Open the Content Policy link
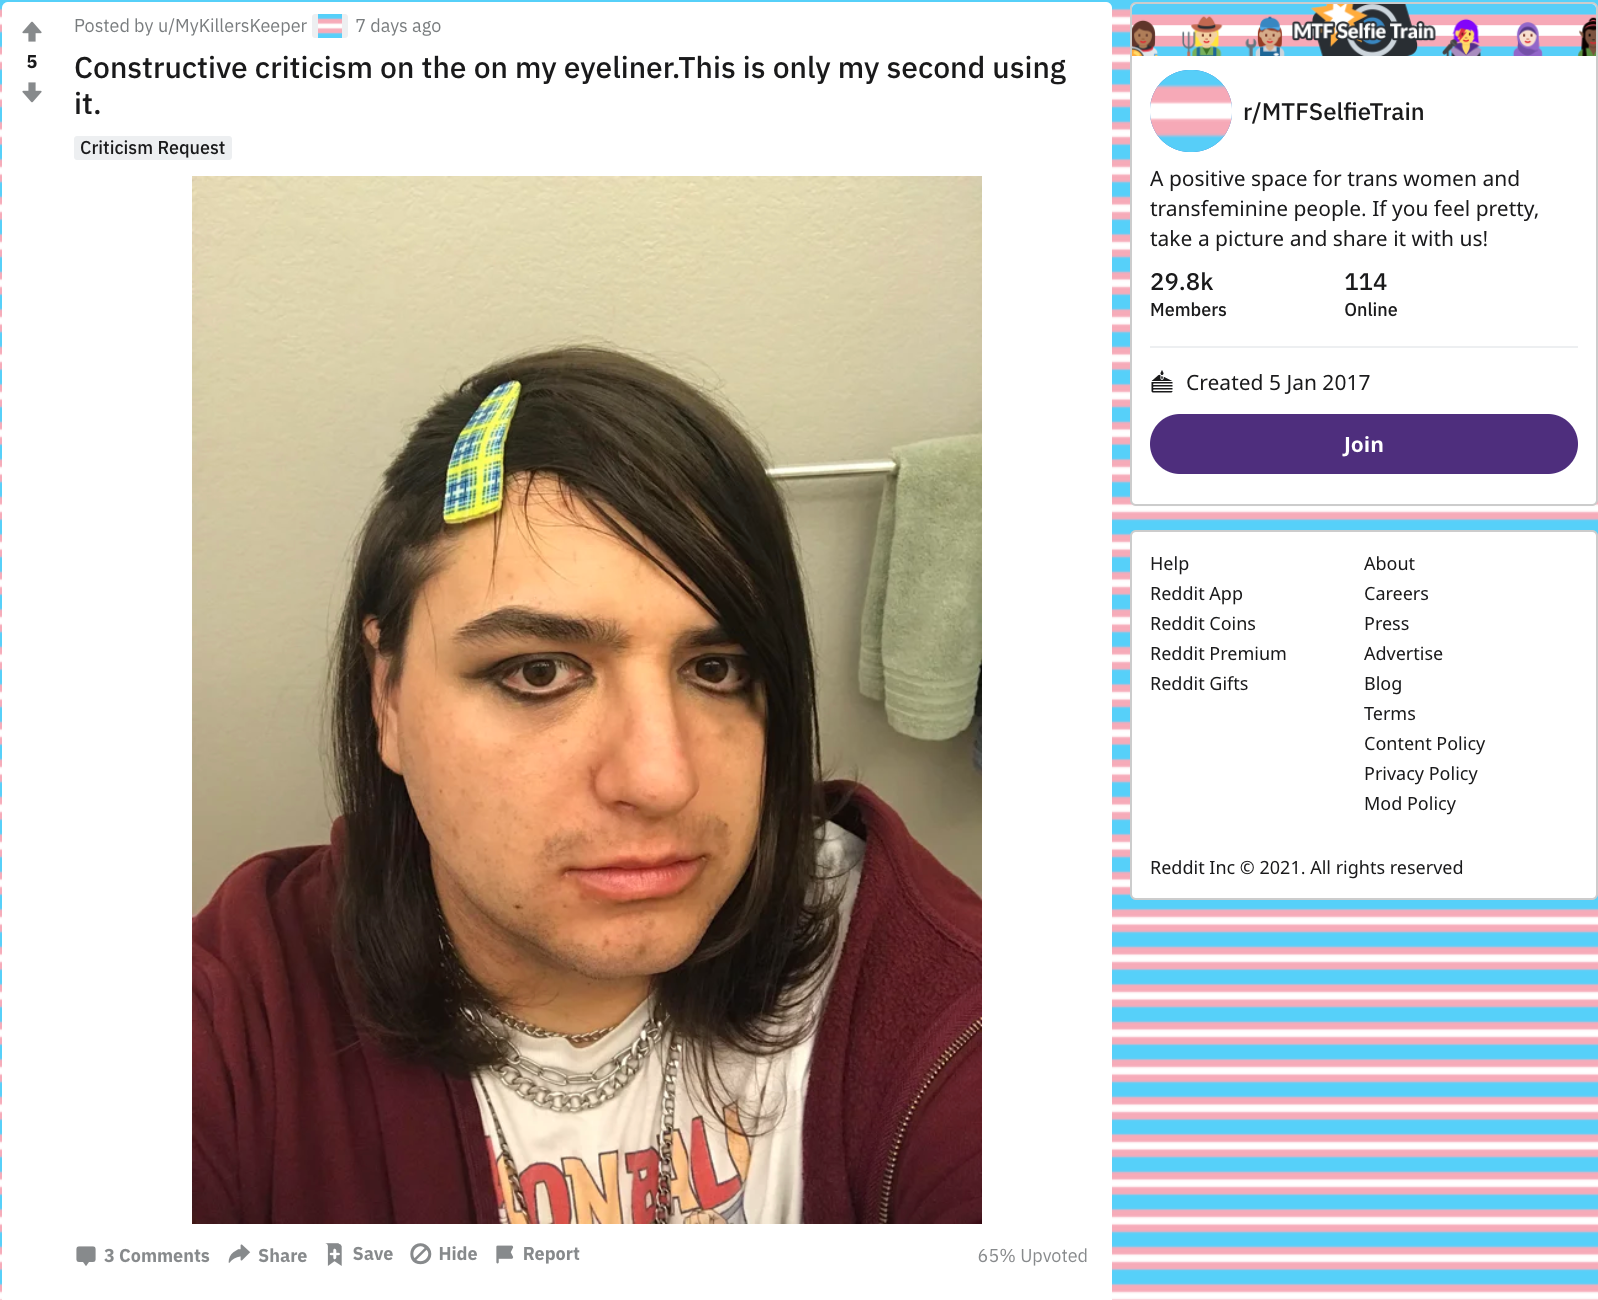The width and height of the screenshot is (1598, 1300). coord(1424,744)
